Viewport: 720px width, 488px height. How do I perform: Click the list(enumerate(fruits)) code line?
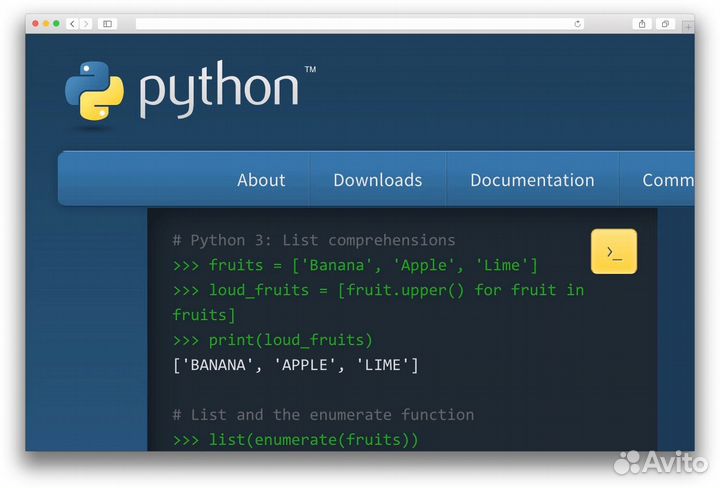tap(296, 440)
